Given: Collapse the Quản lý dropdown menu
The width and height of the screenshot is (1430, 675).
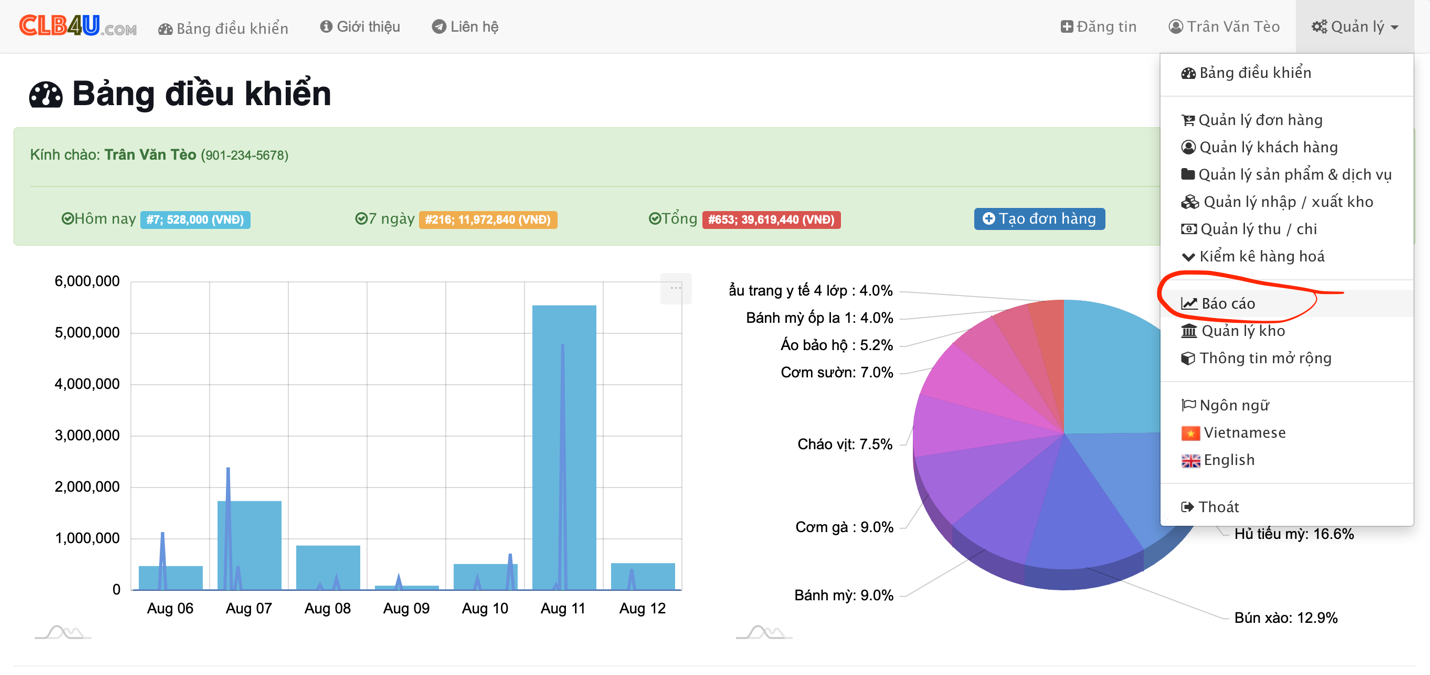Looking at the screenshot, I should point(1354,27).
